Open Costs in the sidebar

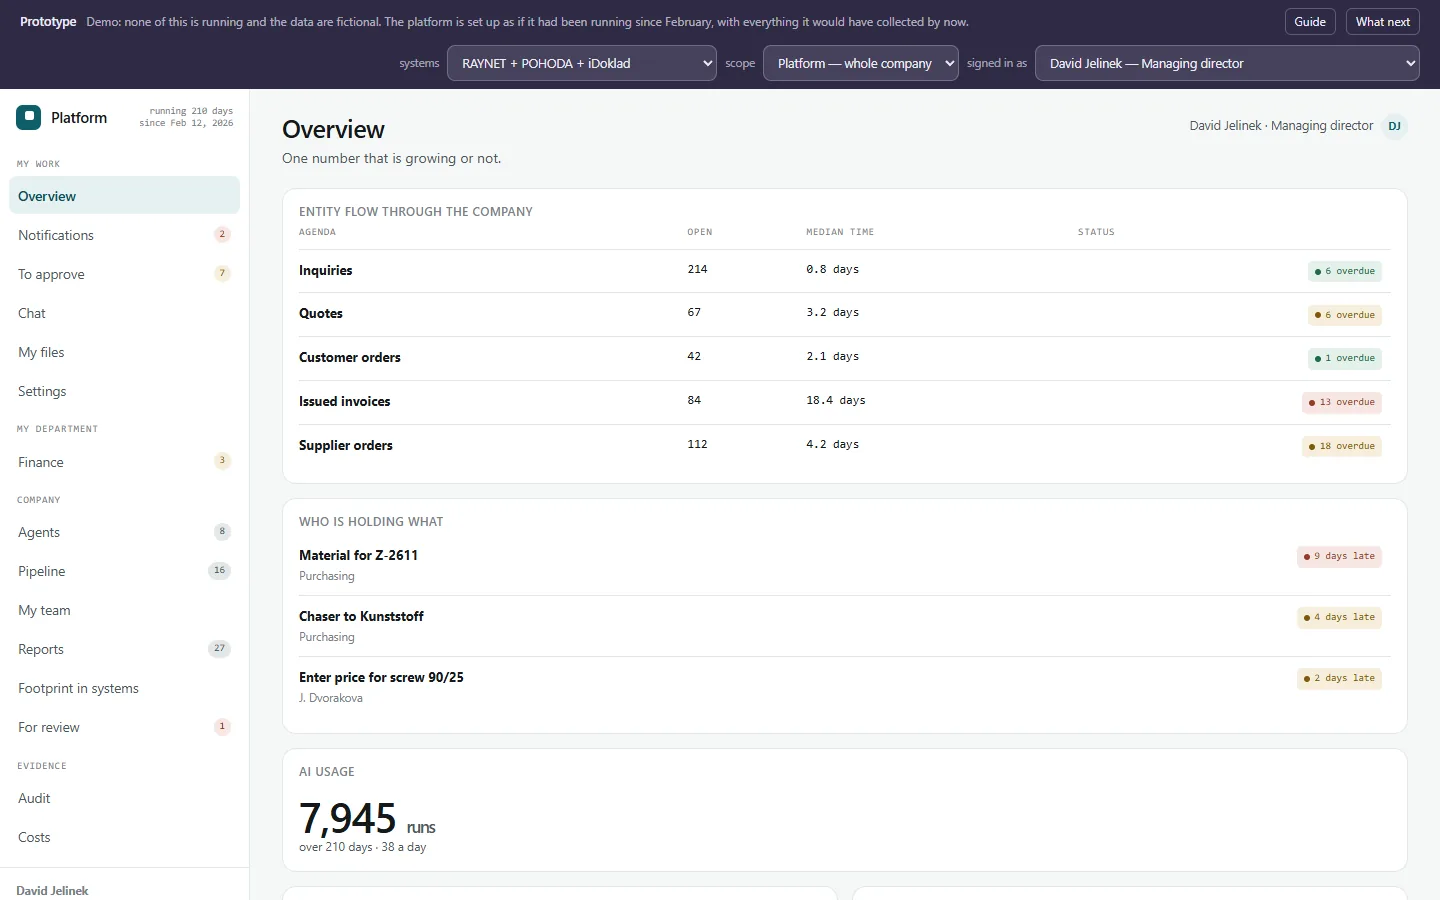coord(124,837)
